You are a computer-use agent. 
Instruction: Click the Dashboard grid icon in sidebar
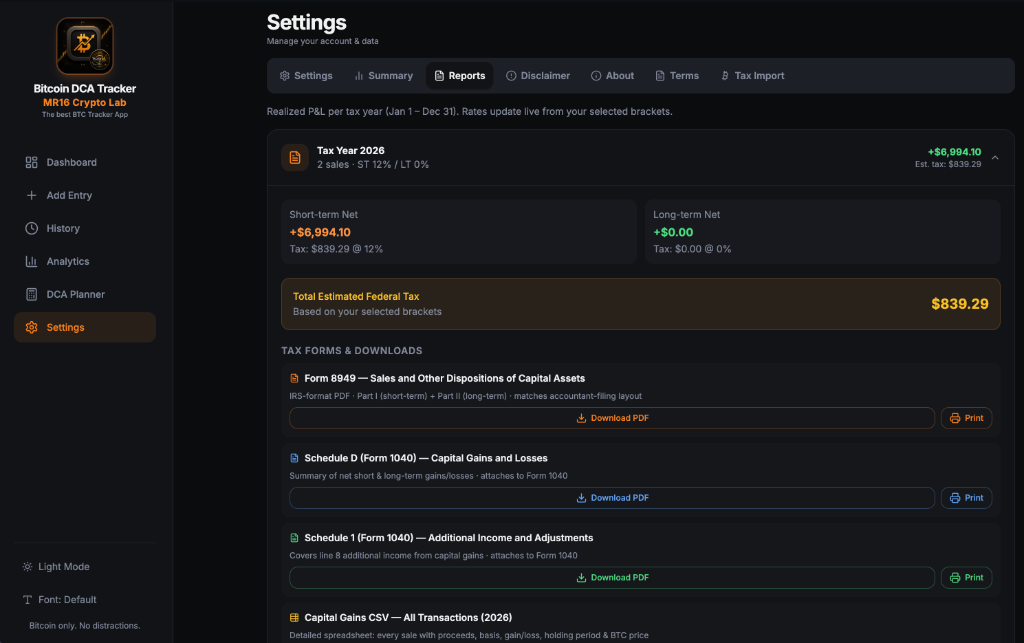click(31, 163)
